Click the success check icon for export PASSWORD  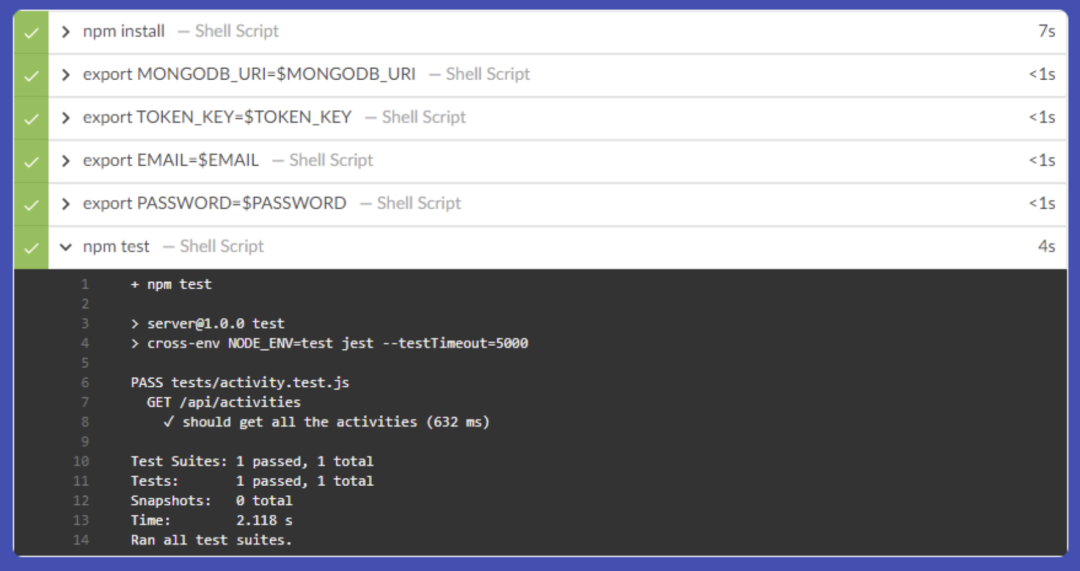point(31,204)
